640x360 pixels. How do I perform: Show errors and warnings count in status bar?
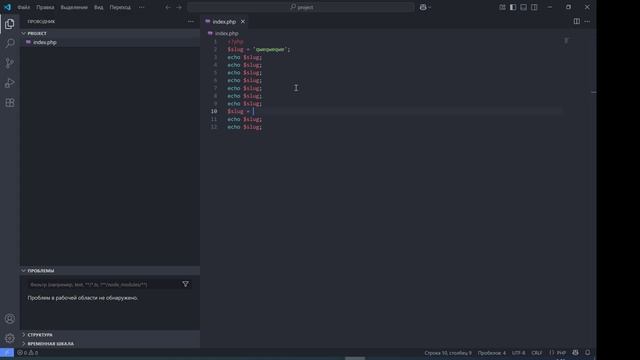[x=28, y=353]
